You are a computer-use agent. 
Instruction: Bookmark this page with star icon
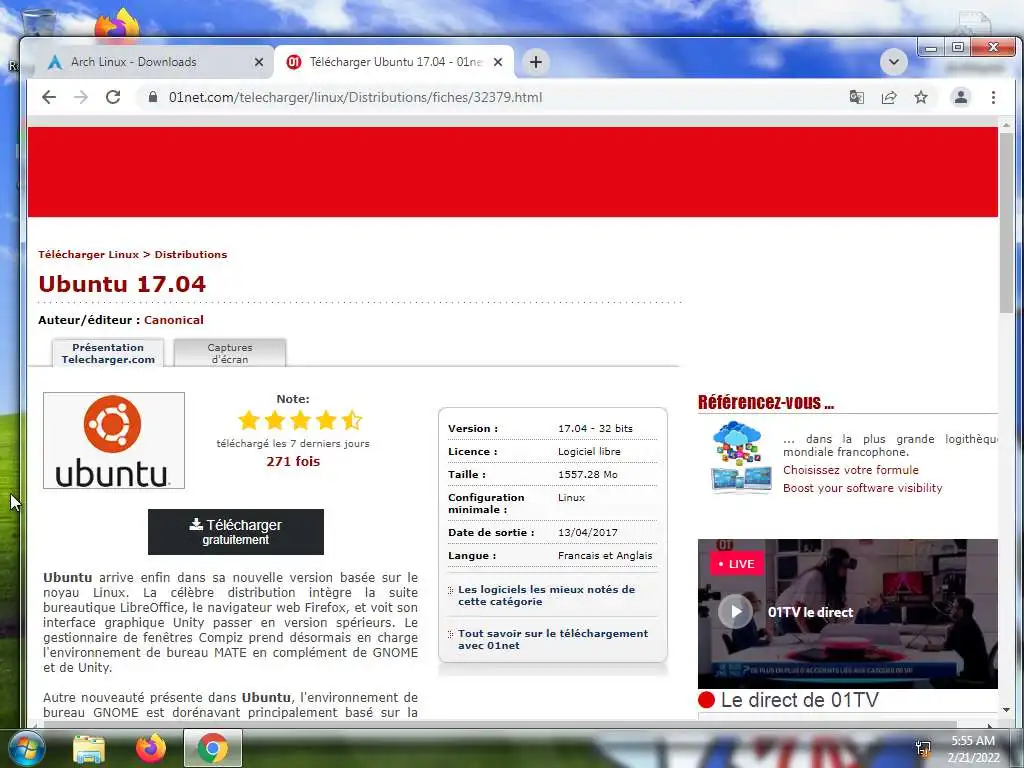[x=921, y=97]
